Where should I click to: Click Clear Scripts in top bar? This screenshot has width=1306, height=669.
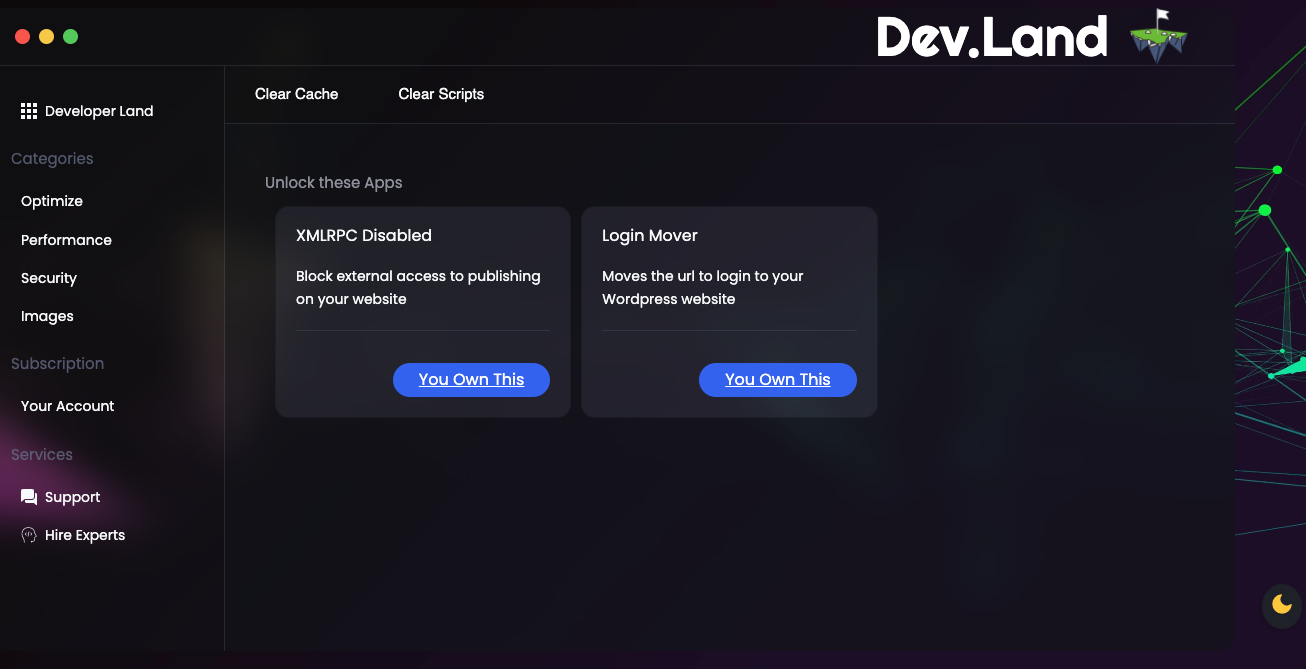pos(441,94)
